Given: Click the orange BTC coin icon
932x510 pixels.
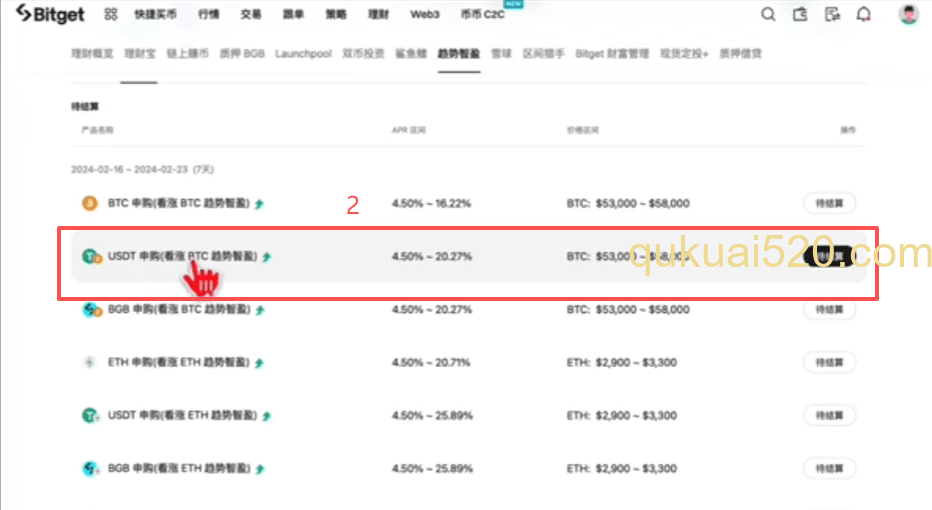Looking at the screenshot, I should 90,203.
